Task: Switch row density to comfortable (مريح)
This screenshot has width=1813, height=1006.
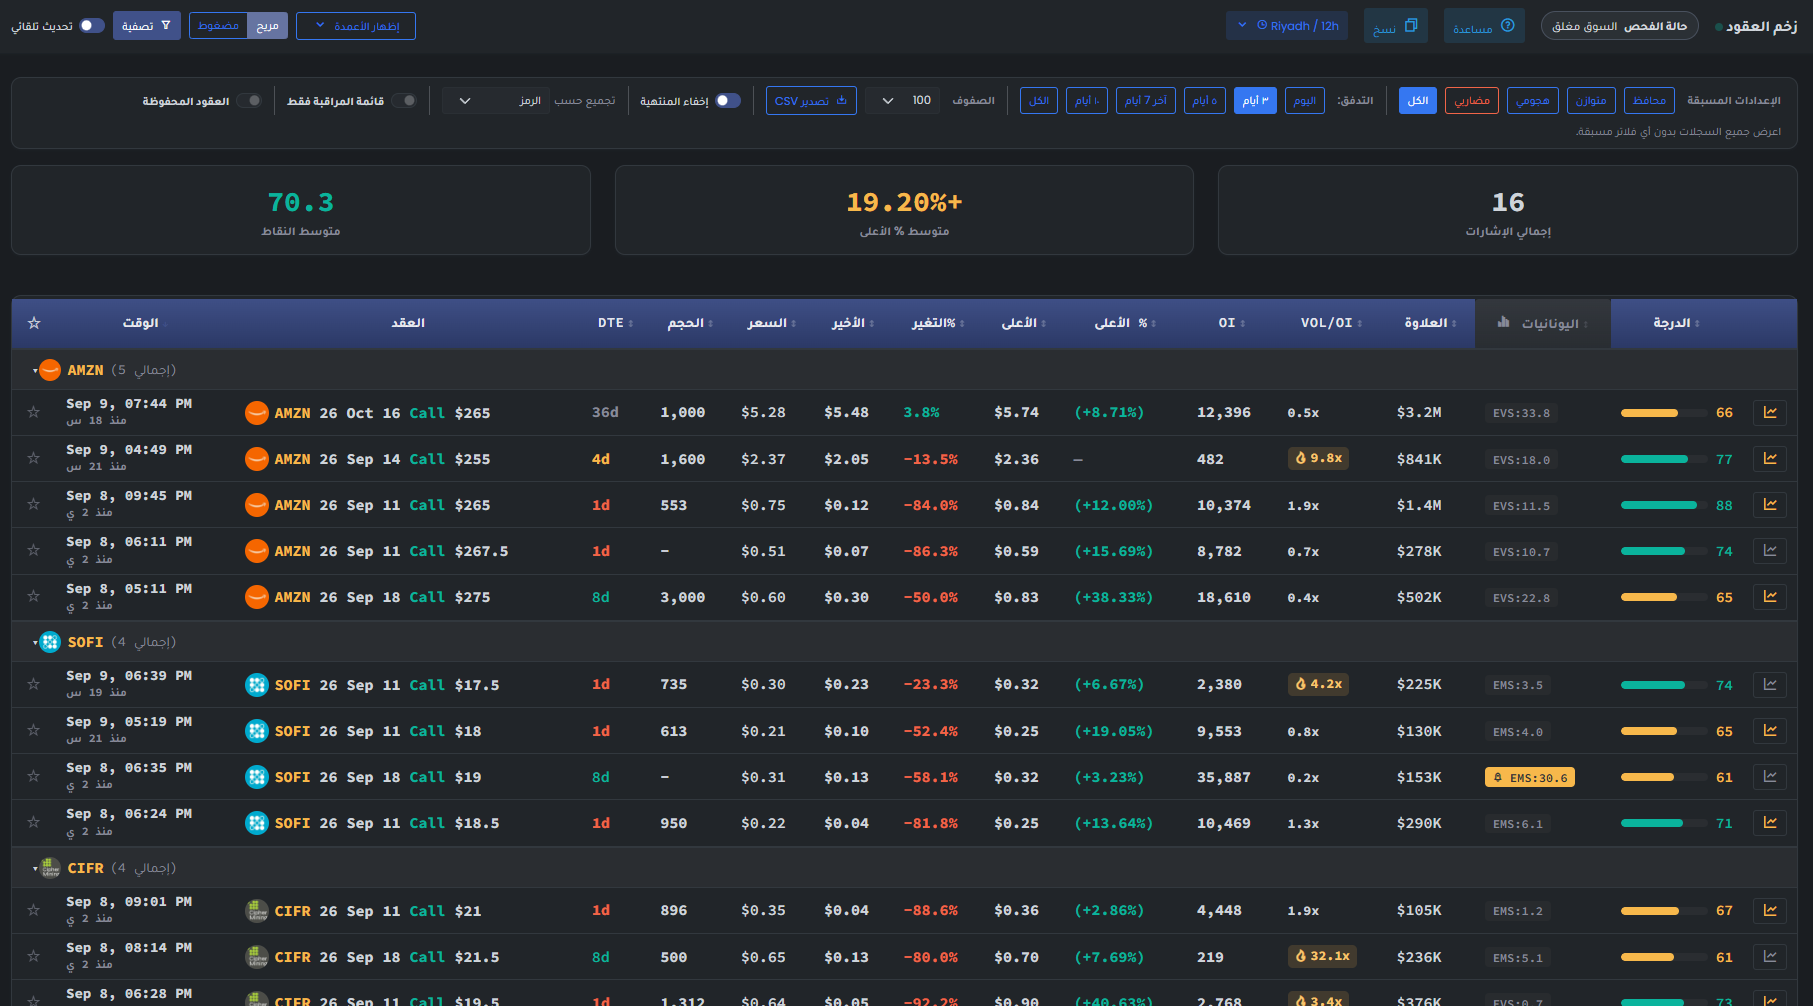Action: 267,26
